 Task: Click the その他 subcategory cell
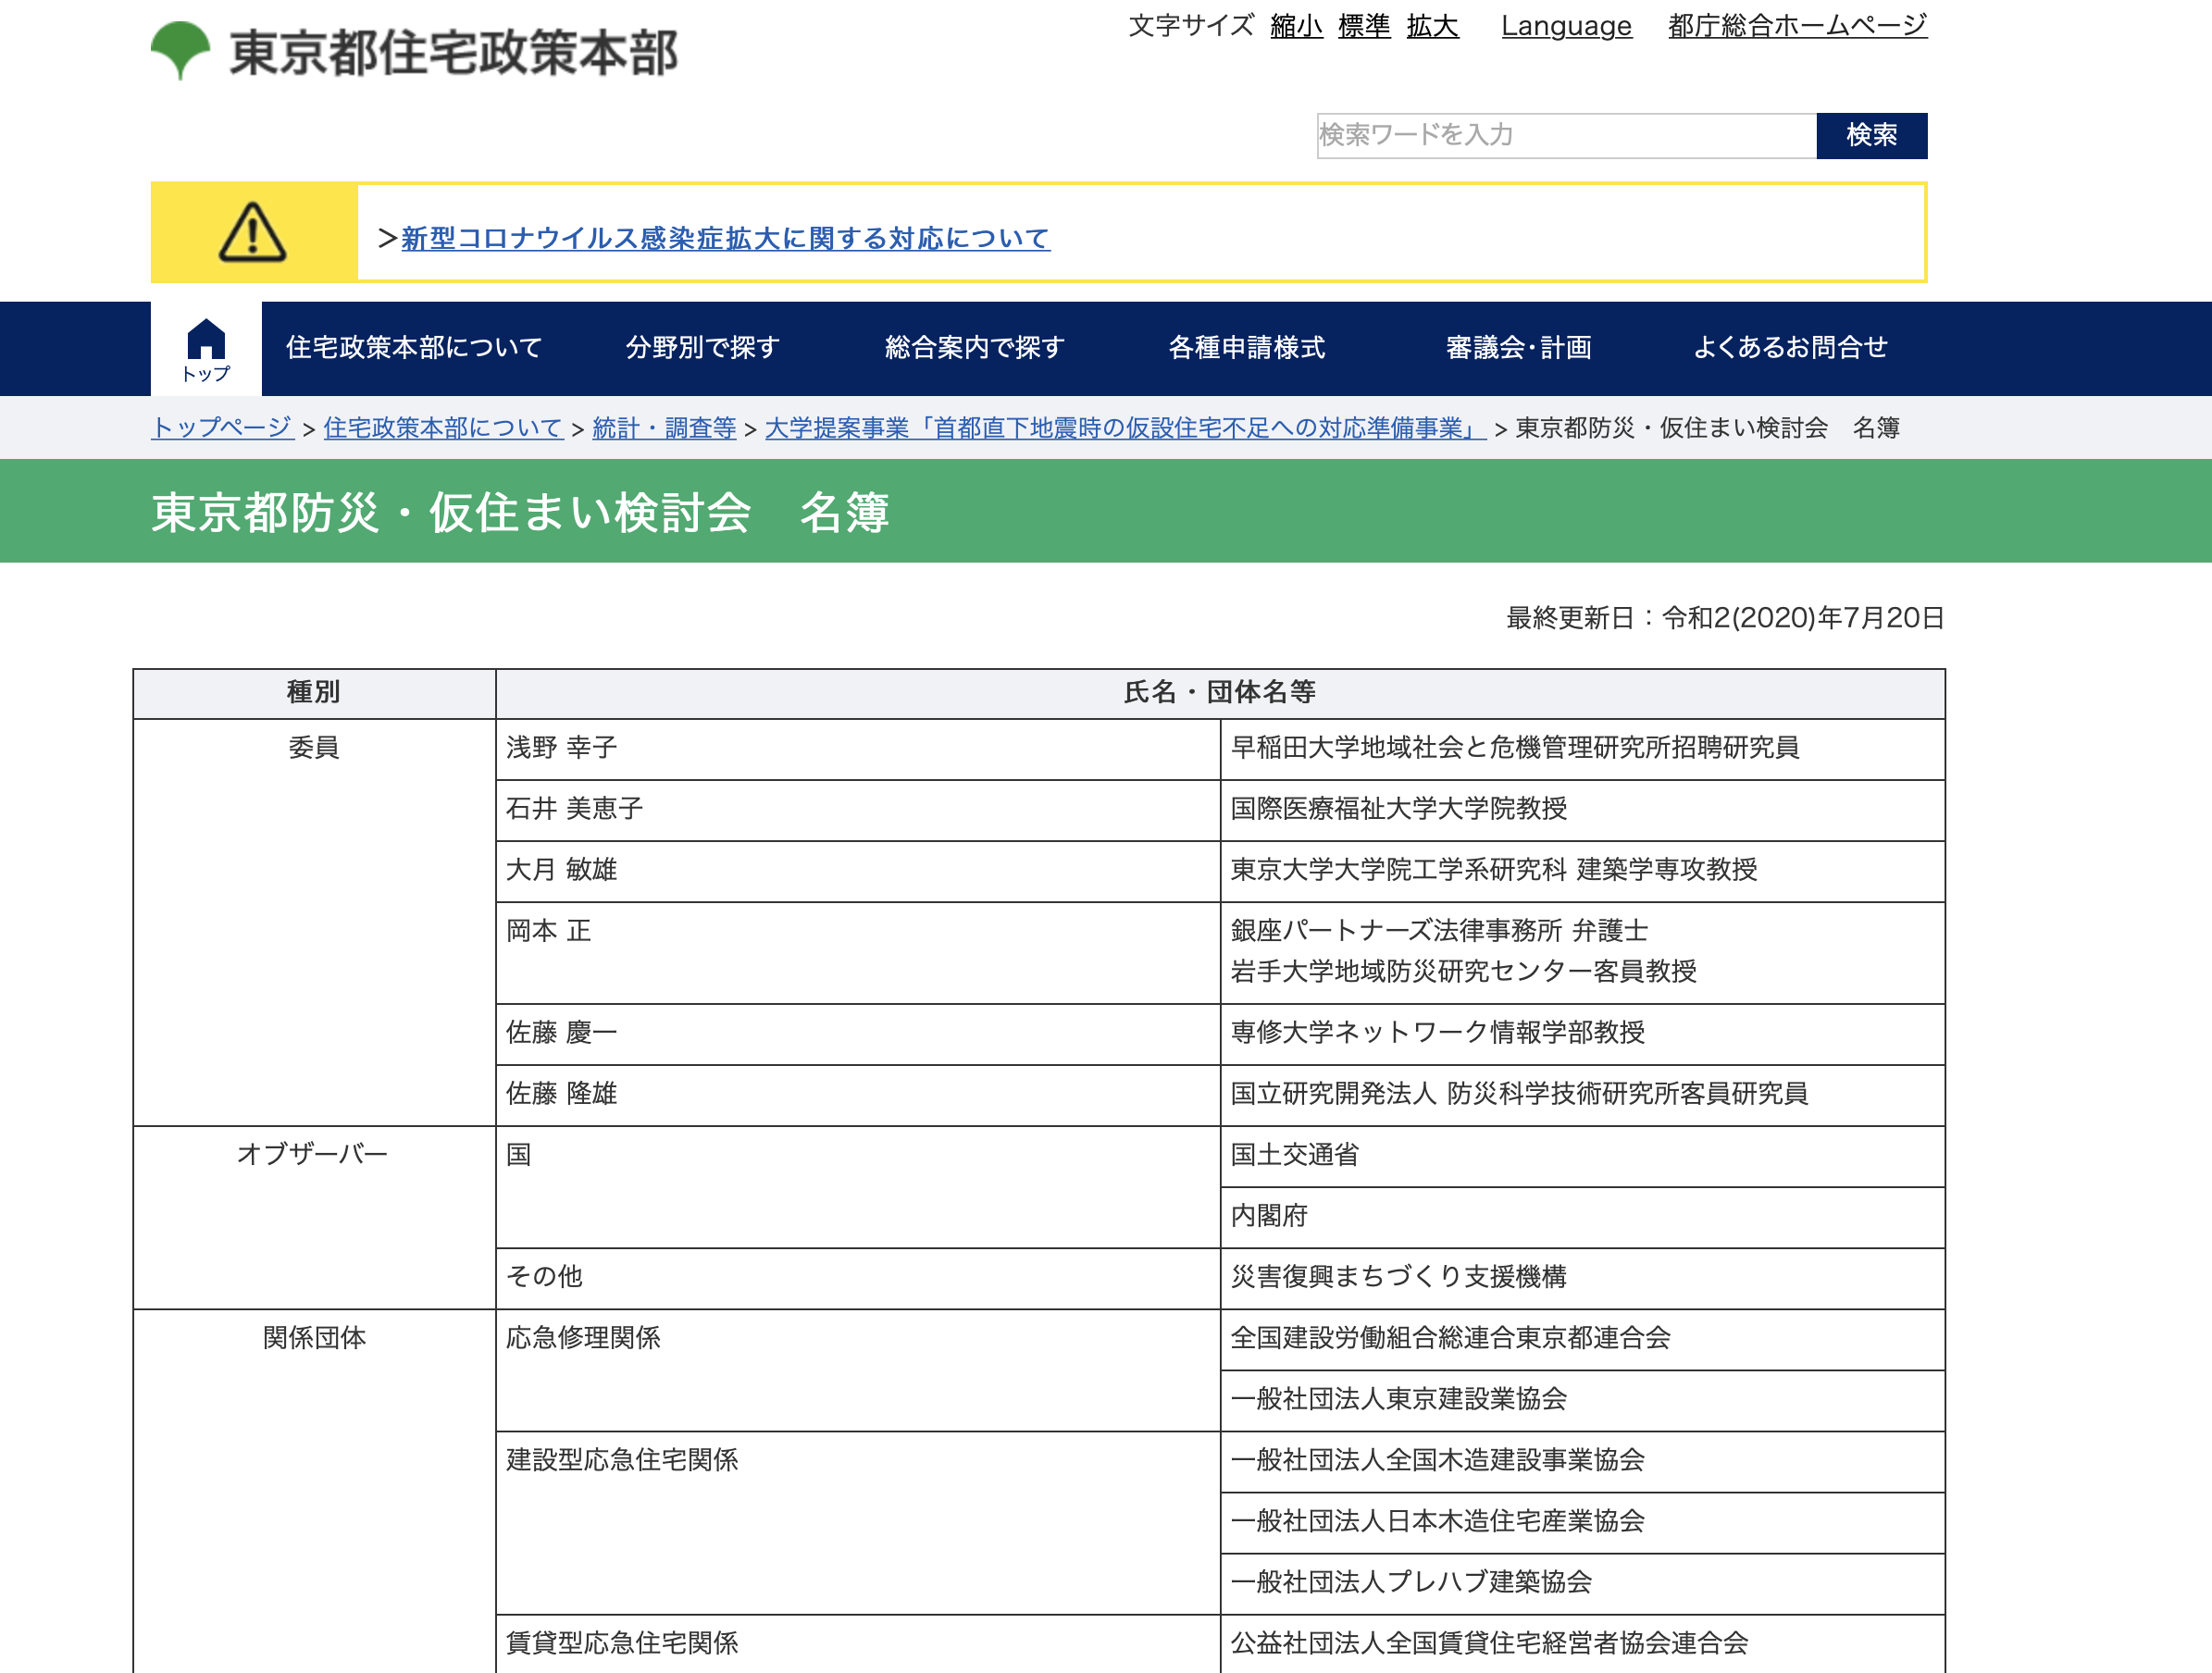(858, 1278)
